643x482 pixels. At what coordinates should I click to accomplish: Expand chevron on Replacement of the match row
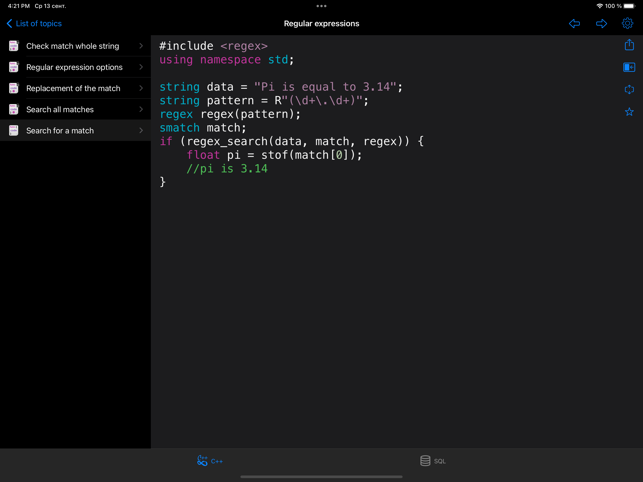coord(141,88)
